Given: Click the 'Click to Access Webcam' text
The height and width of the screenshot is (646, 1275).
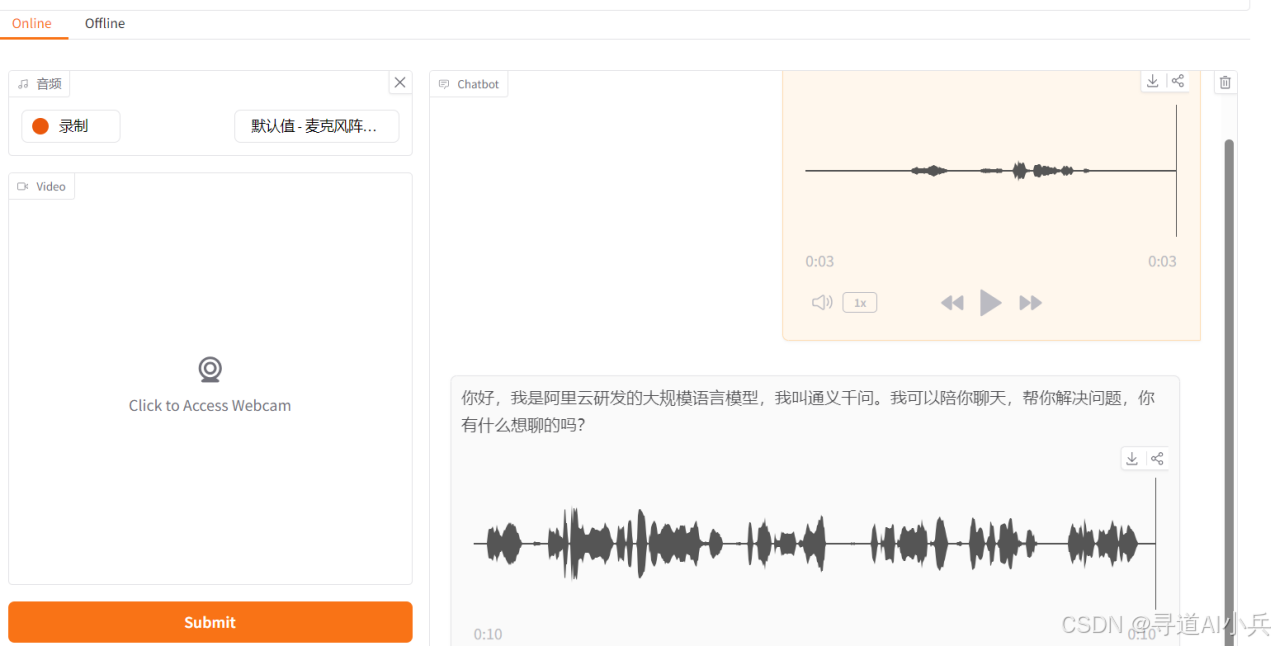Looking at the screenshot, I should click(210, 405).
